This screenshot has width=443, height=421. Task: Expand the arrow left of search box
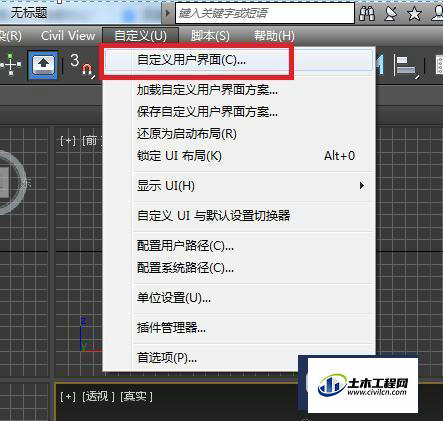pyautogui.click(x=168, y=13)
